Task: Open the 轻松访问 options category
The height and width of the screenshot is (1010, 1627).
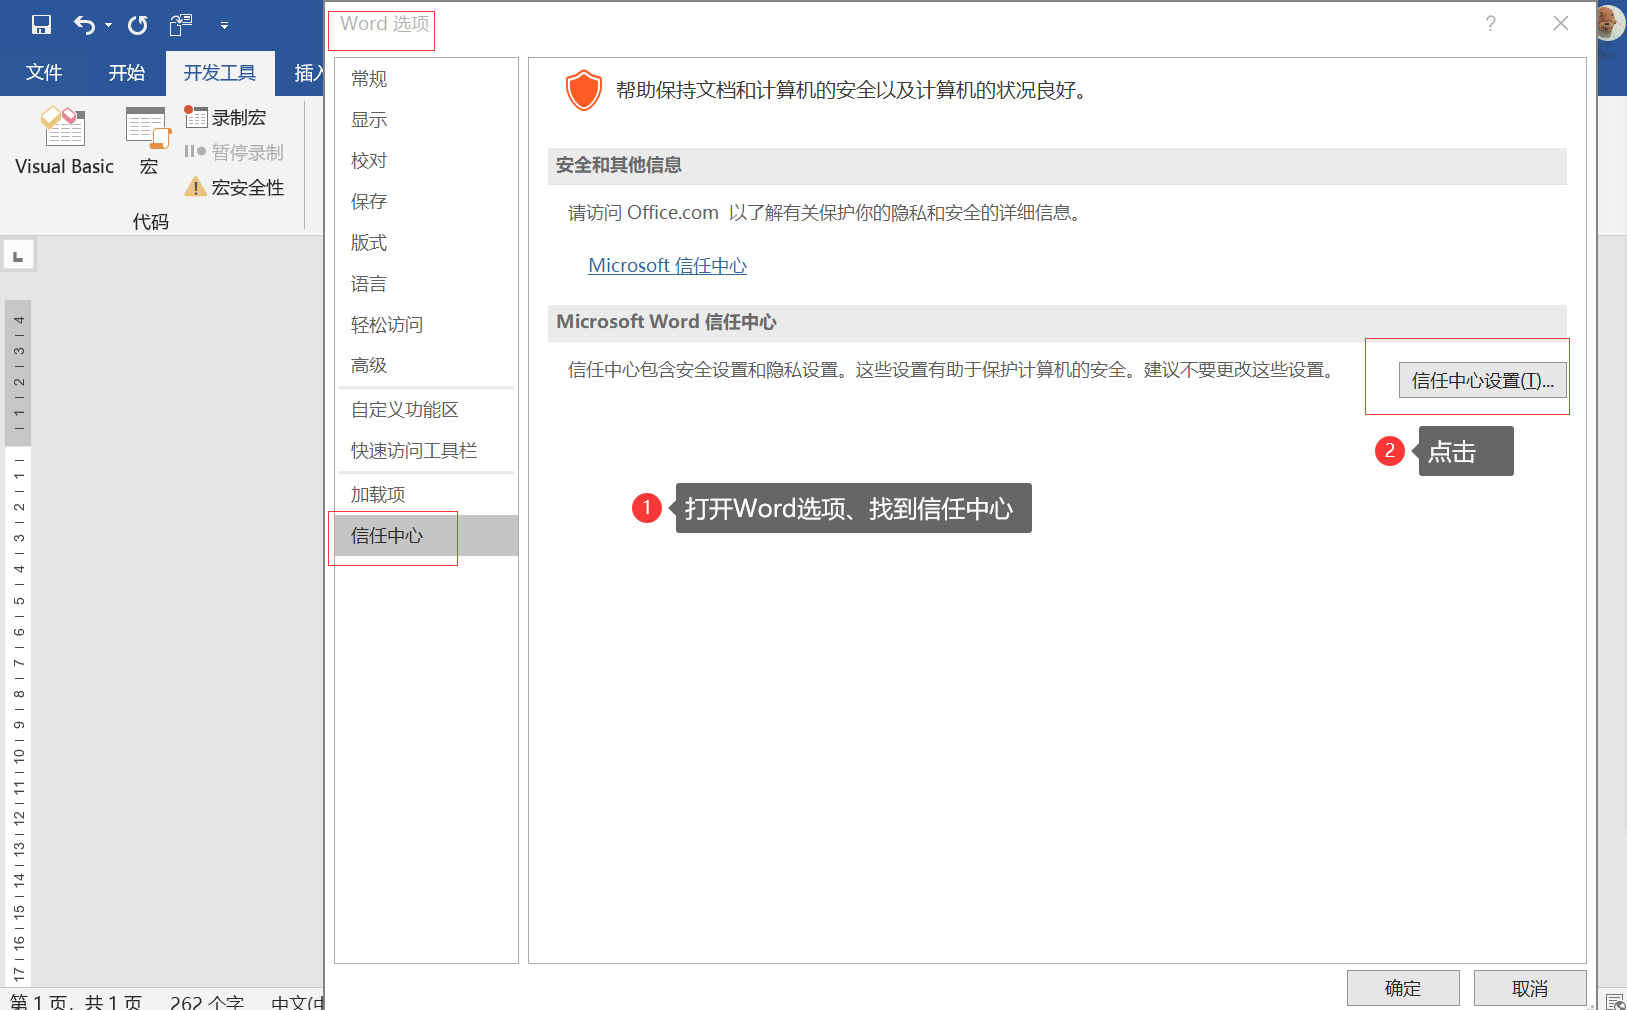Action: click(x=426, y=325)
